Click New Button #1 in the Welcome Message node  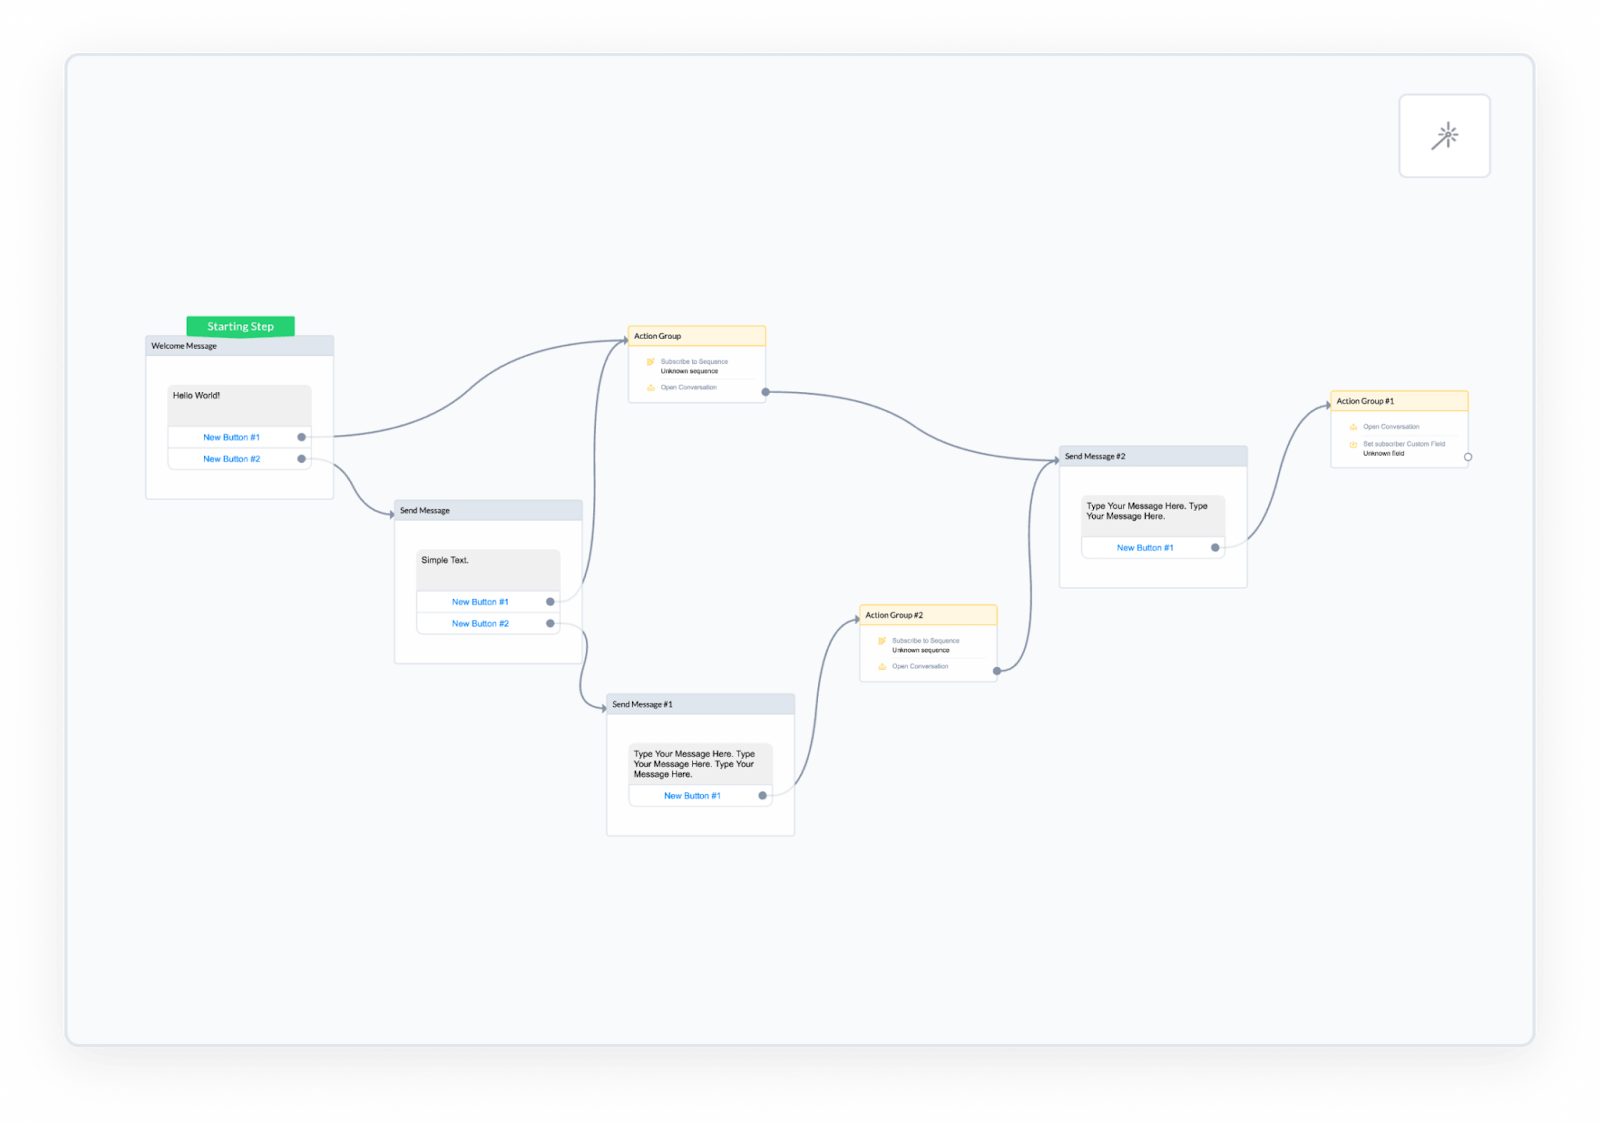click(x=231, y=437)
